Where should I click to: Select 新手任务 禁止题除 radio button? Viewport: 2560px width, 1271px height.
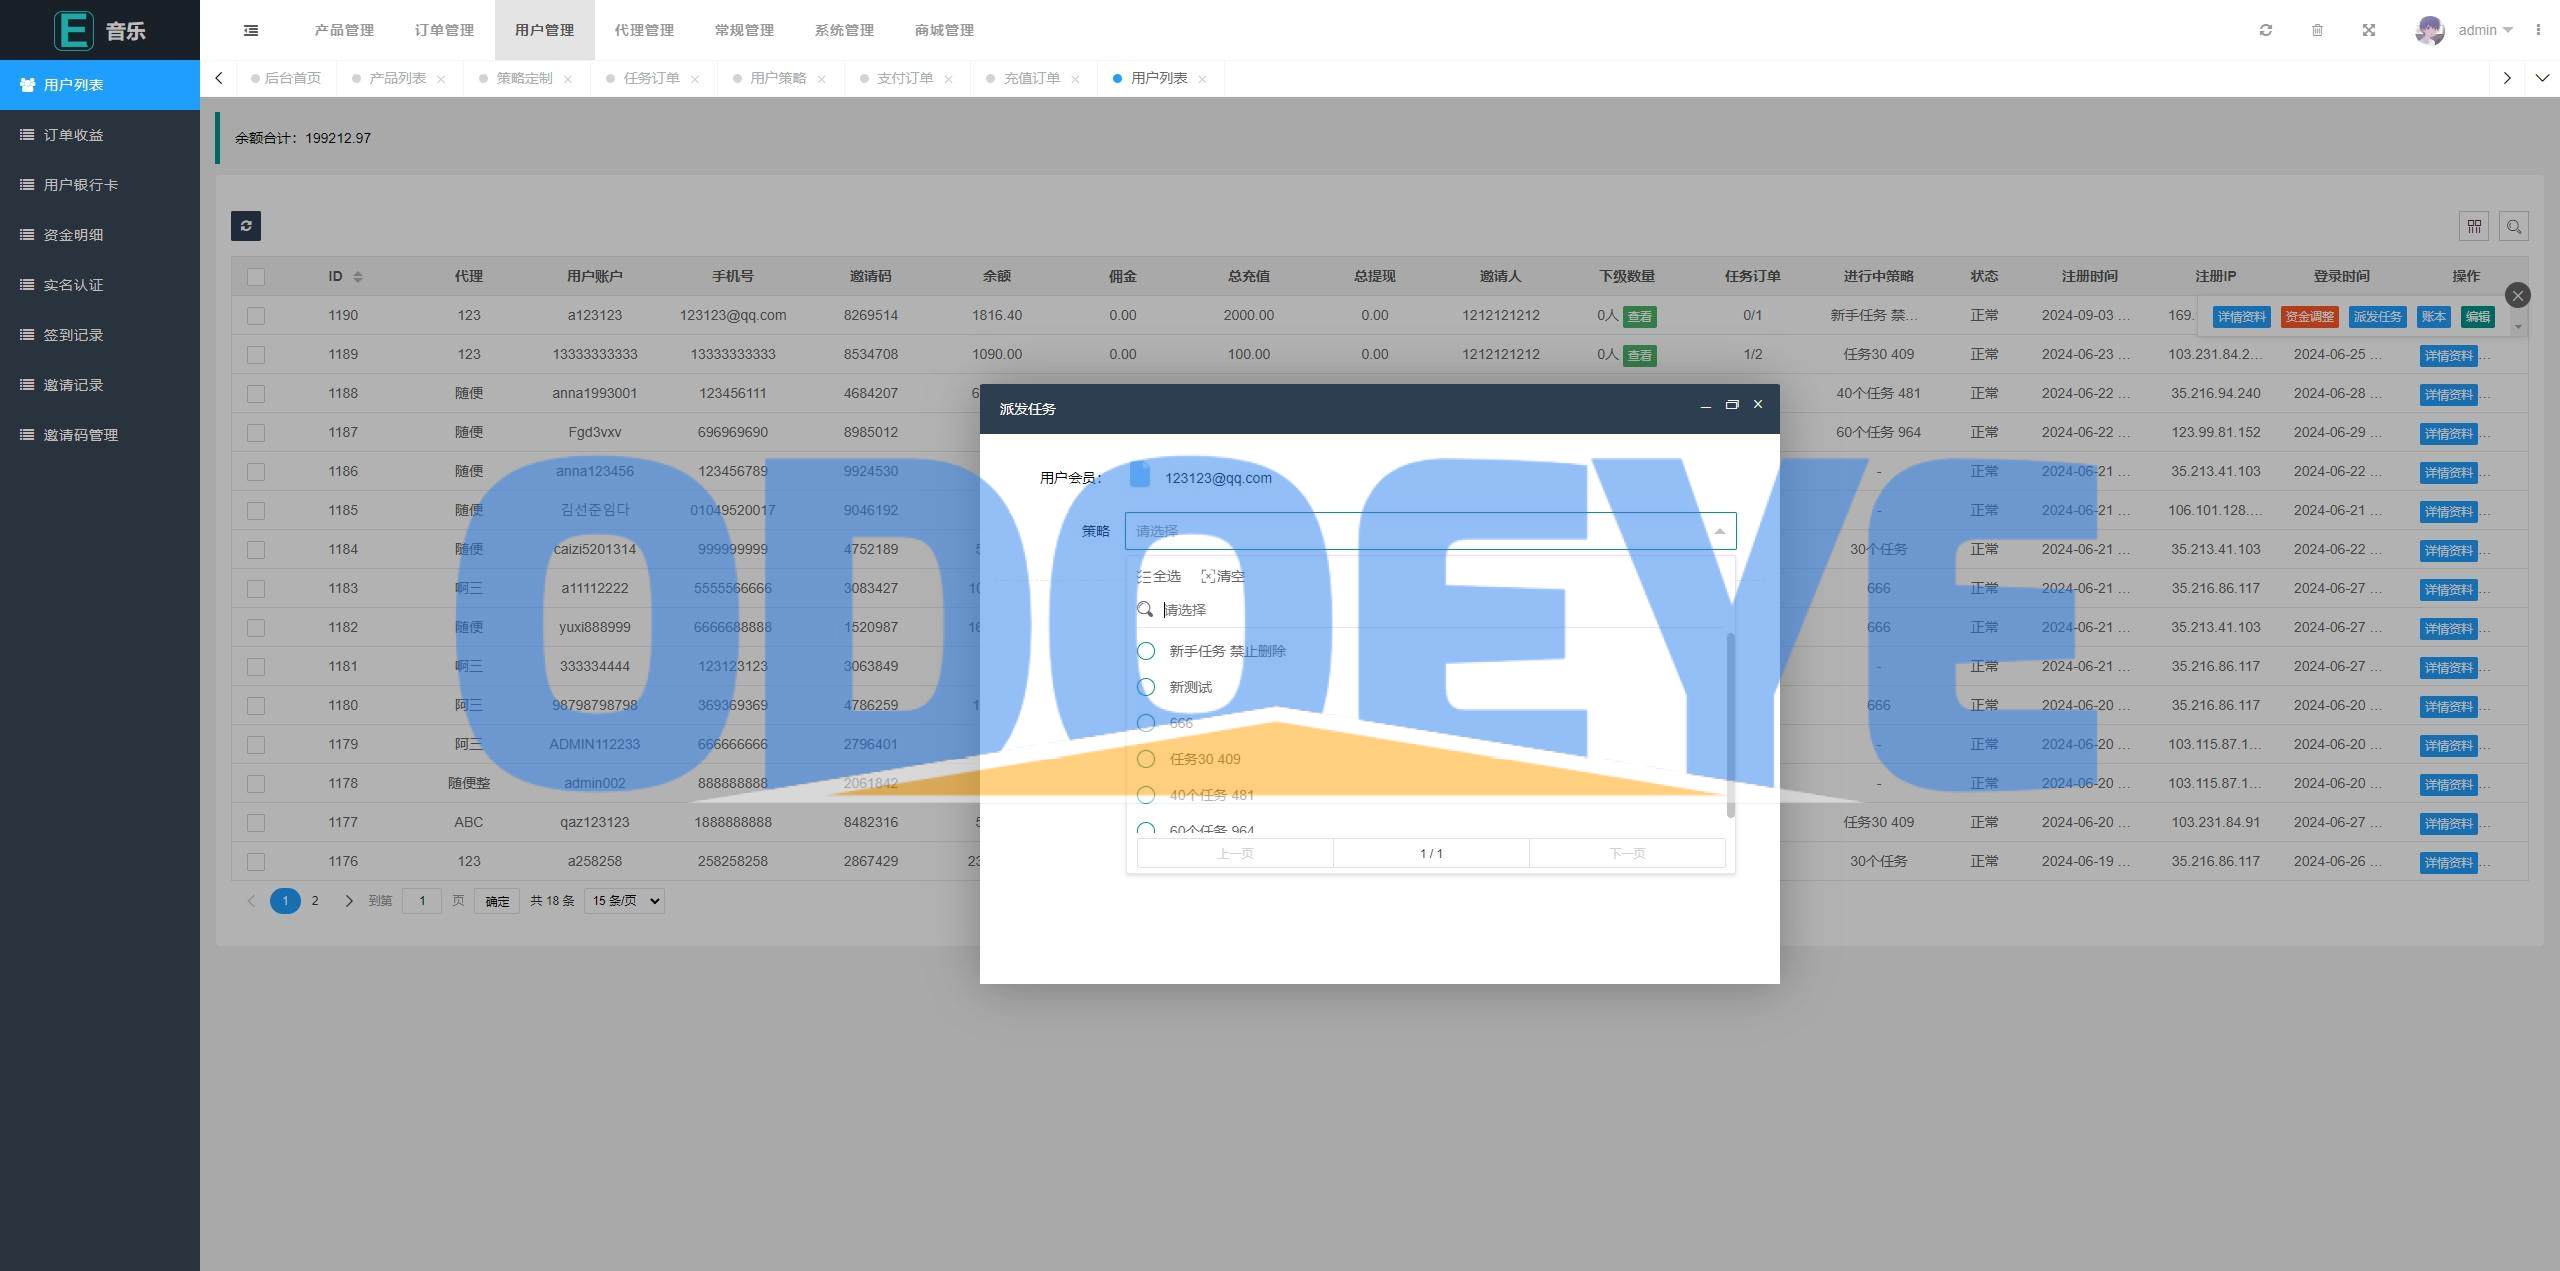(1146, 650)
